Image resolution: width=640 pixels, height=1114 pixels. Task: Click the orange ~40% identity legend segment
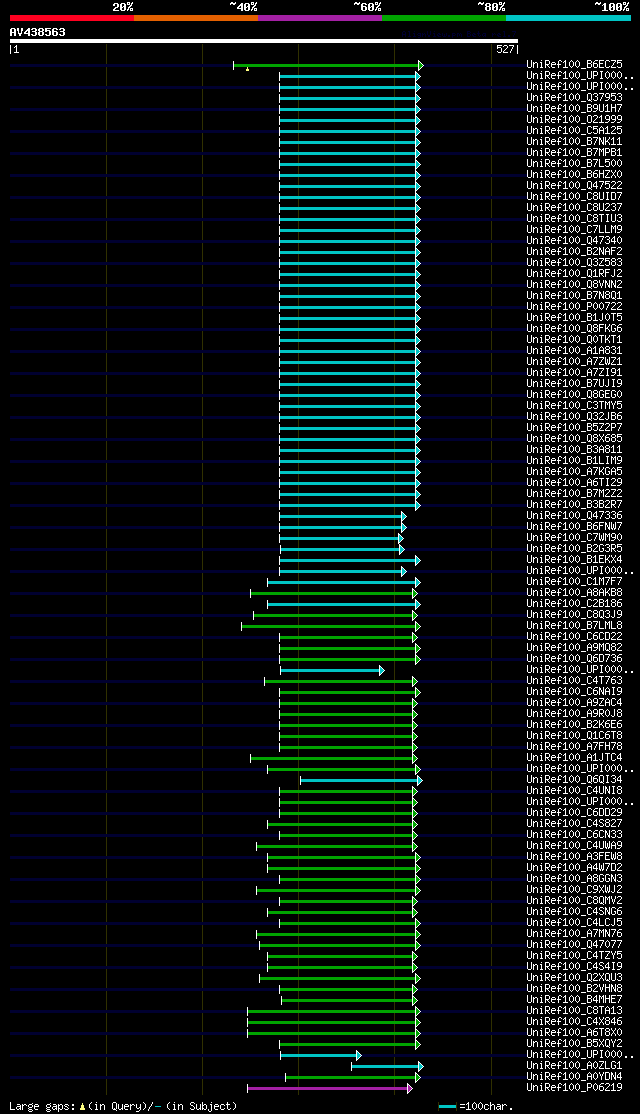click(x=196, y=17)
